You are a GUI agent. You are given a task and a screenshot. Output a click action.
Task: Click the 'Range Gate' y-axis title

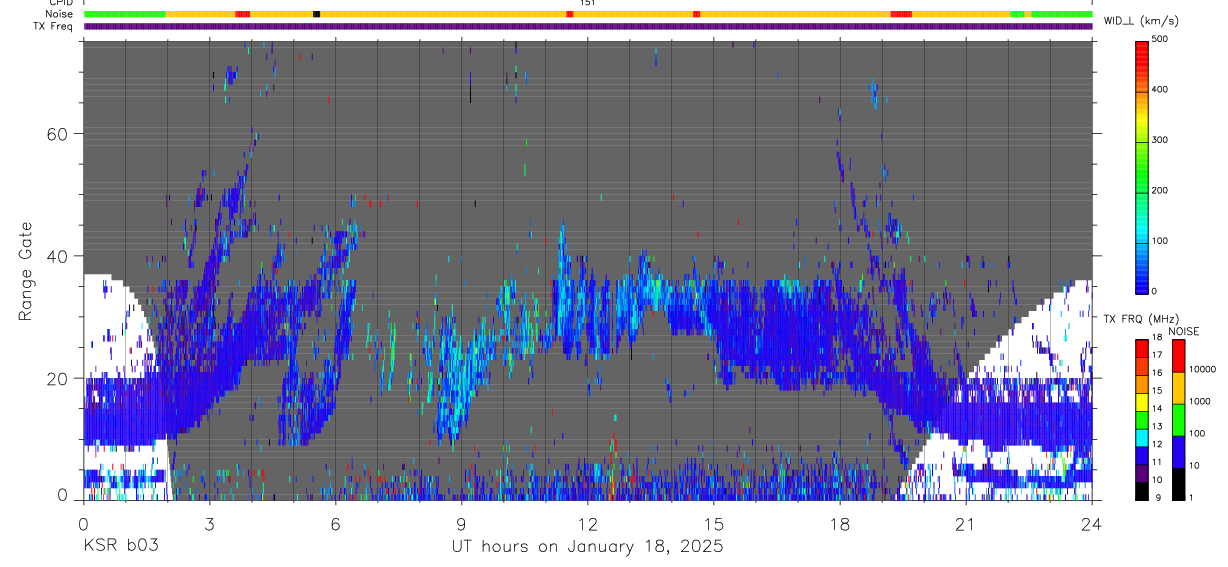[x=25, y=271]
